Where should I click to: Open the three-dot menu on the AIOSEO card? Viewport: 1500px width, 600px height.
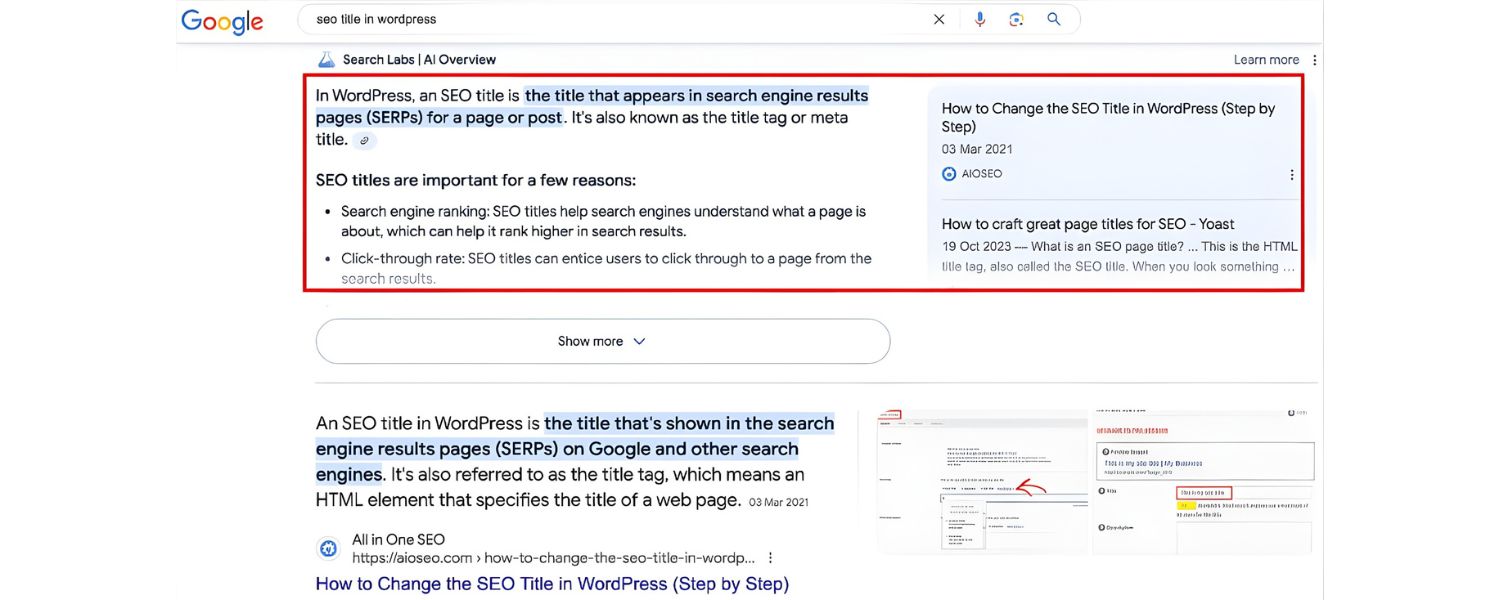1292,173
